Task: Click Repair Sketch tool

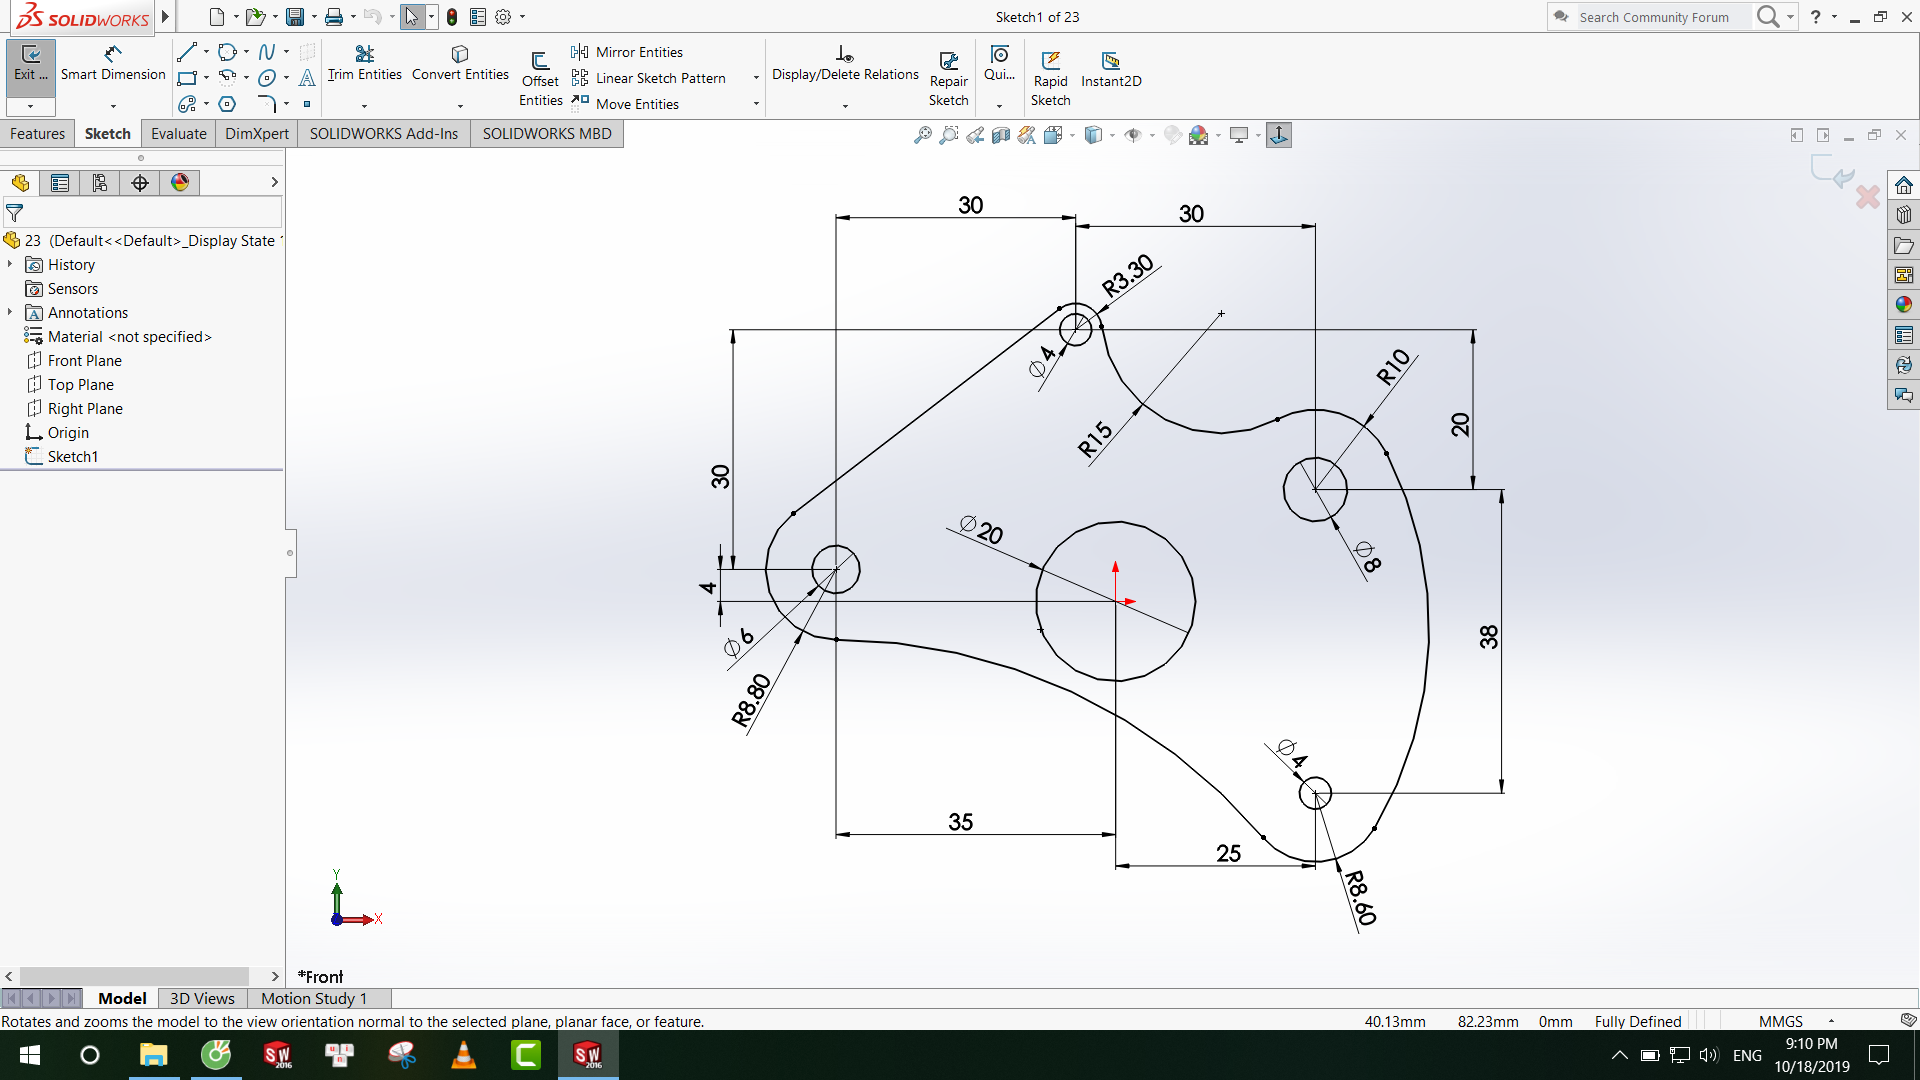Action: 948,78
